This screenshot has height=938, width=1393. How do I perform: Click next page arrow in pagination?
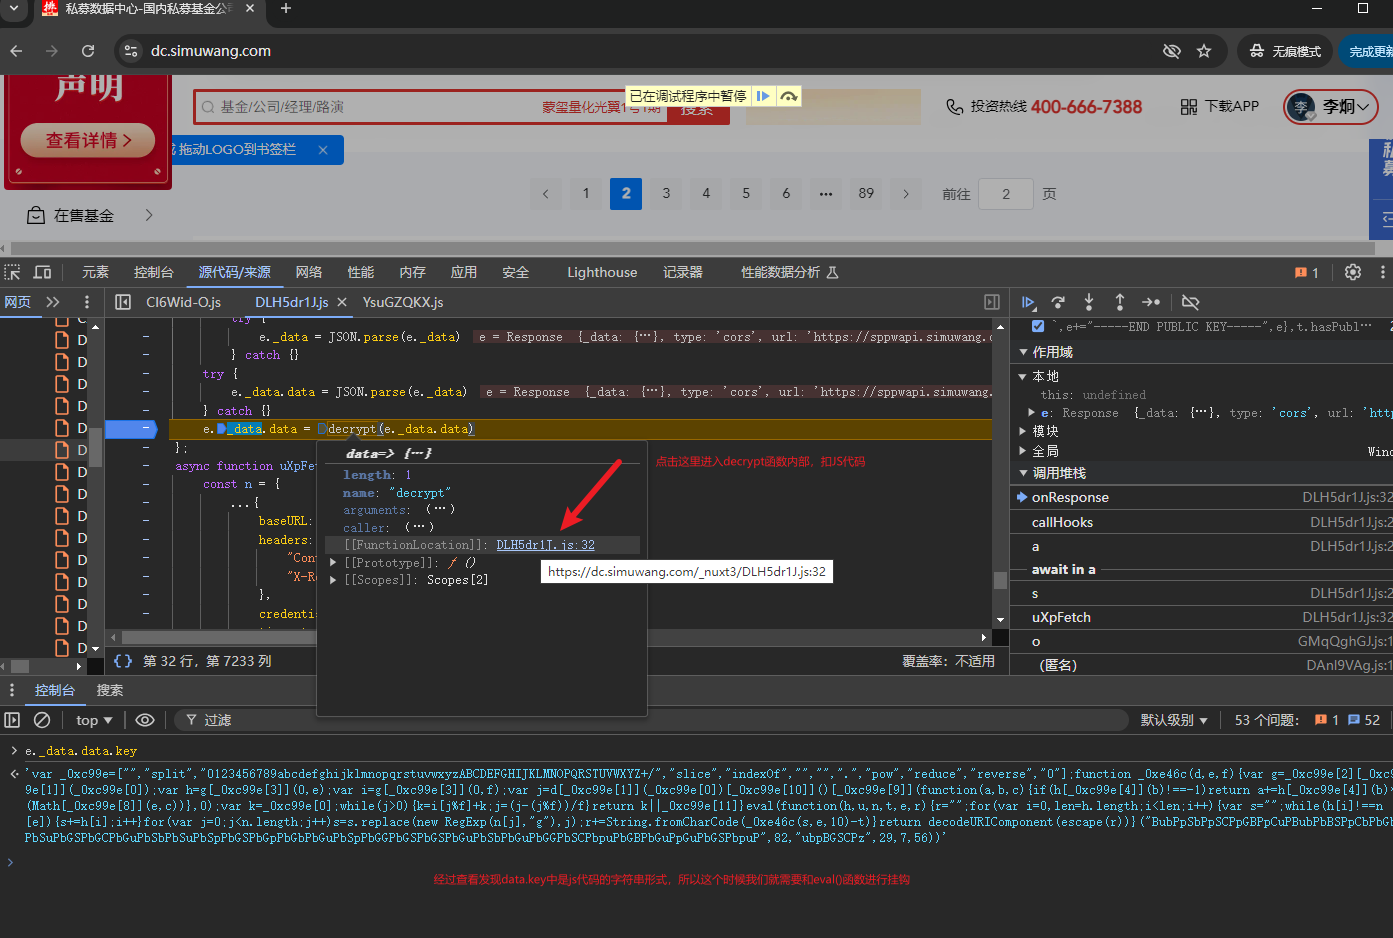coord(906,194)
